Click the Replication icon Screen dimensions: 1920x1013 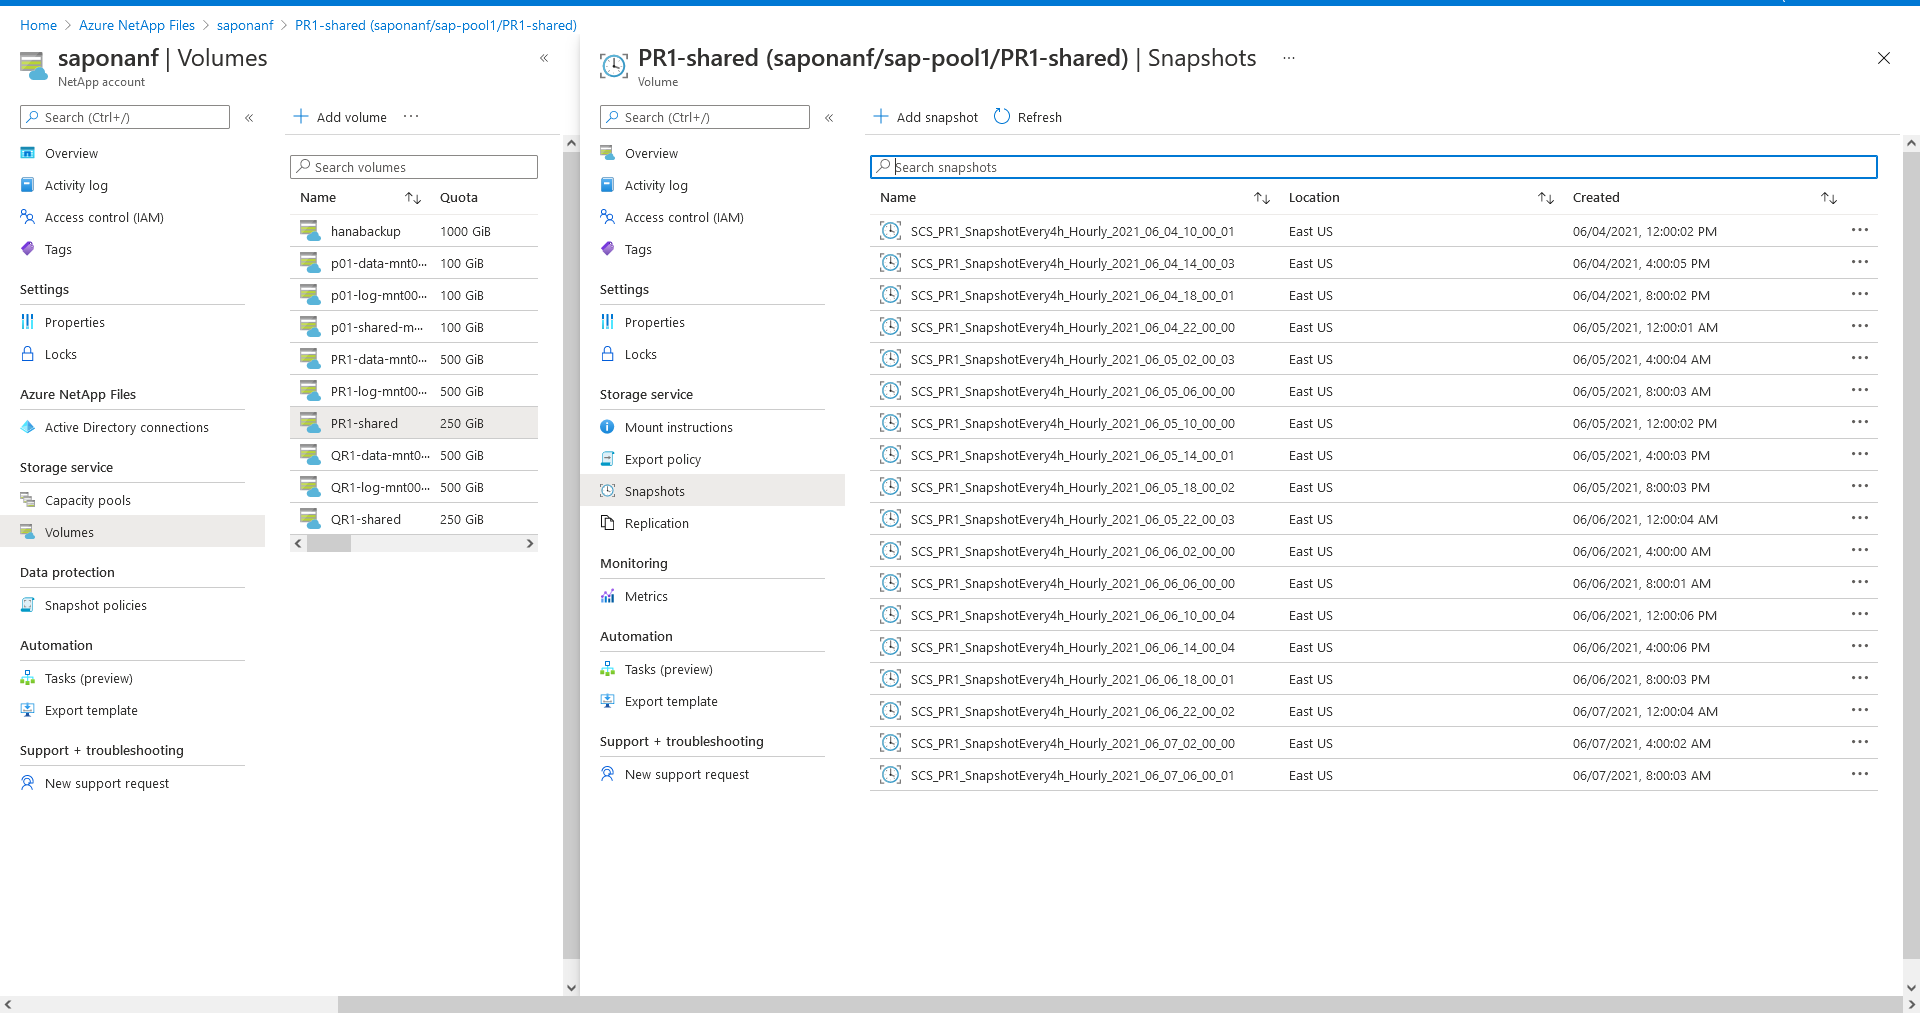pyautogui.click(x=607, y=523)
